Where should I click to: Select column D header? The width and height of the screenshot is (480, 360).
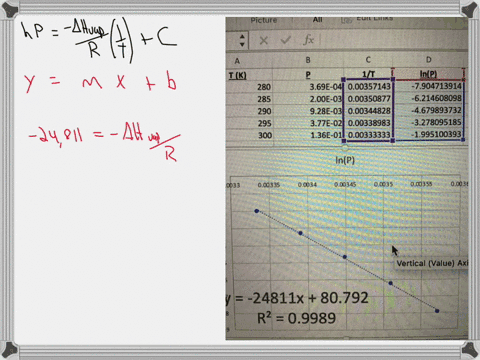(x=429, y=60)
